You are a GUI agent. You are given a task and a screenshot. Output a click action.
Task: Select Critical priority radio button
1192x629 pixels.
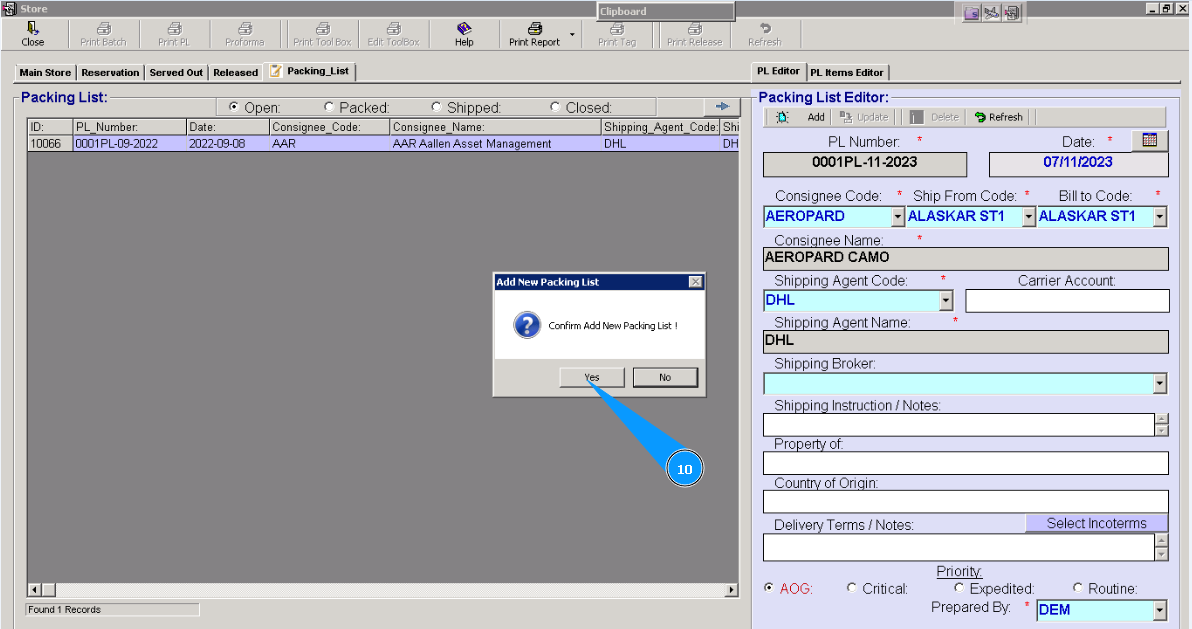click(851, 588)
